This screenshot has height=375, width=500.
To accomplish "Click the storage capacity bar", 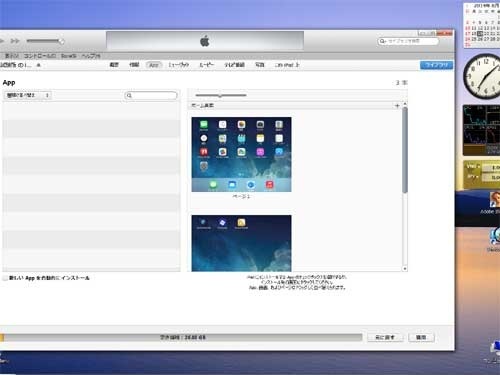I will point(181,337).
